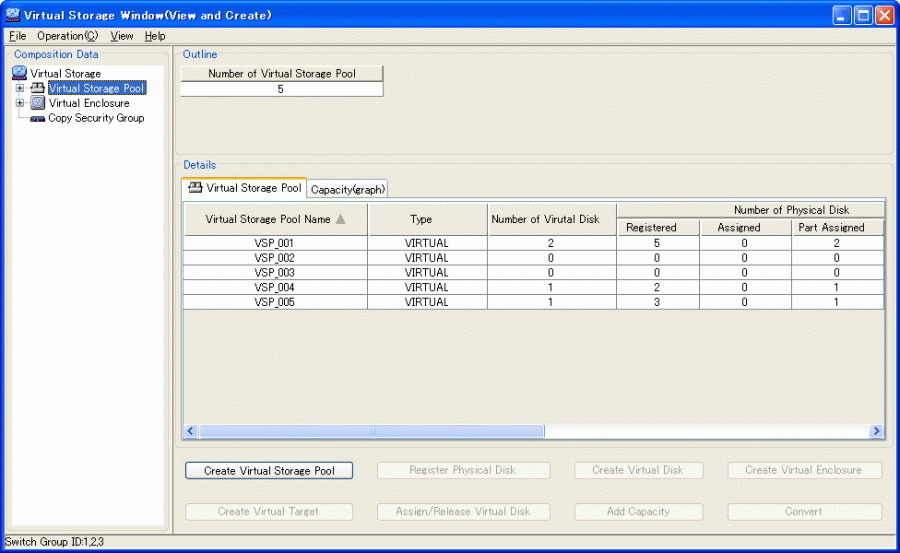
Task: Select the VSP_001 row in table
Action: [x=274, y=243]
